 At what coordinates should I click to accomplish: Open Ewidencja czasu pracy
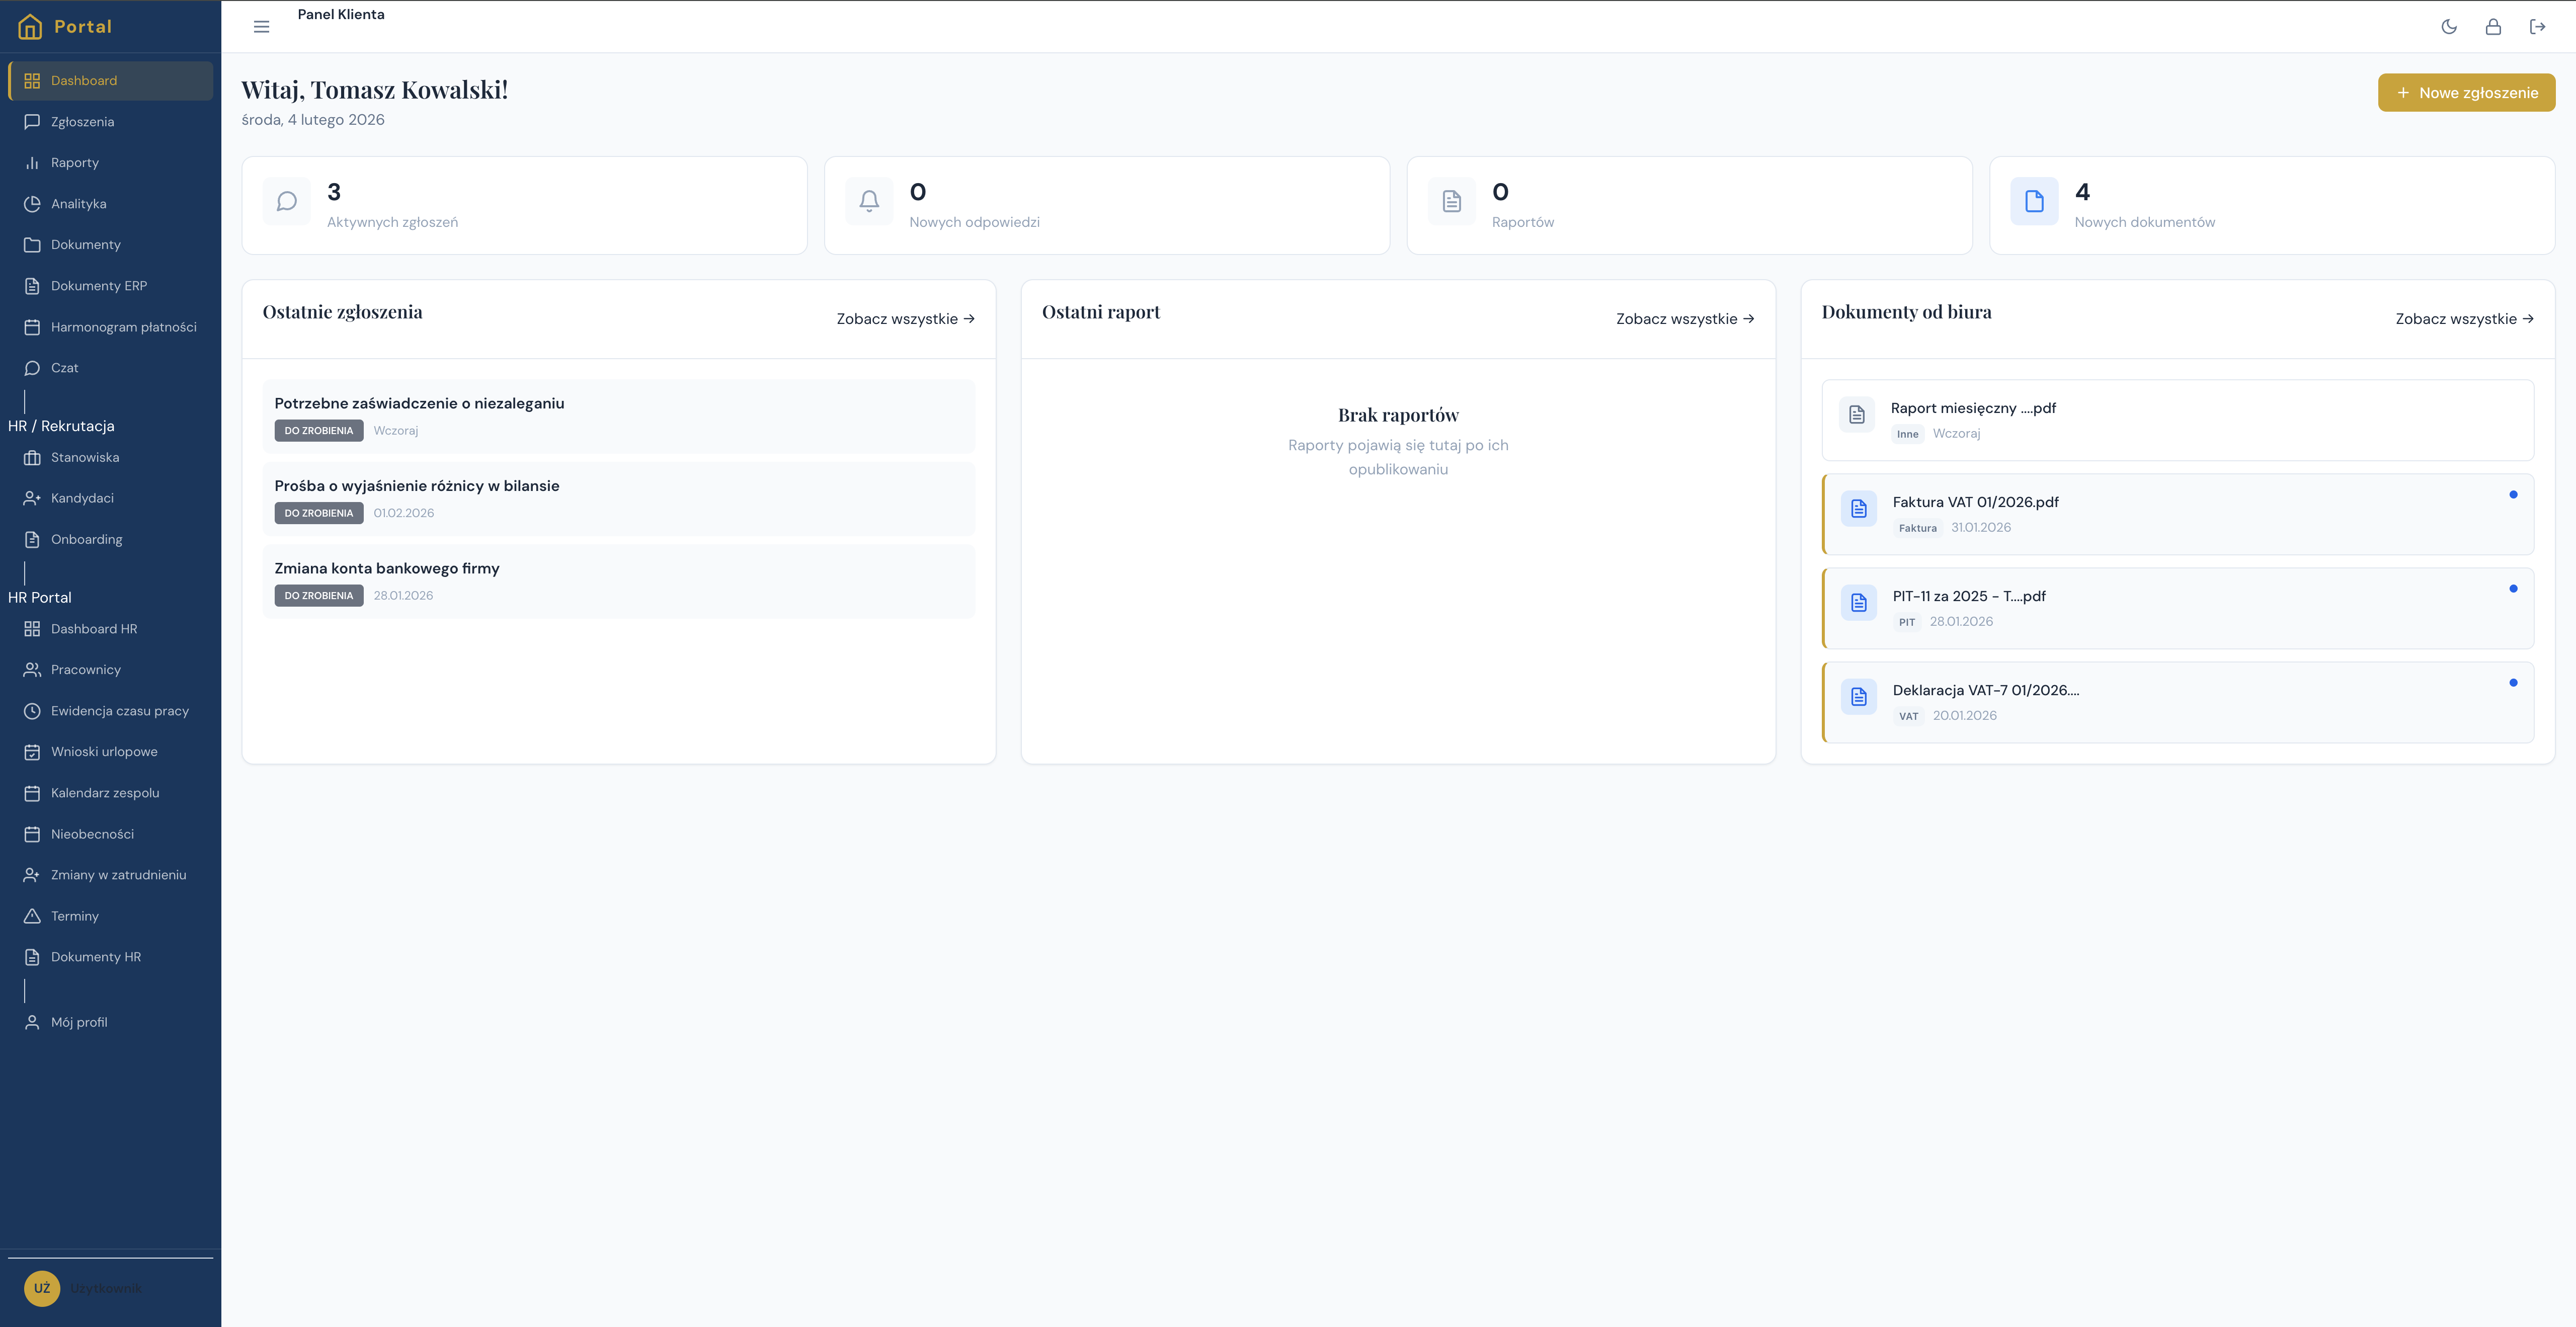pos(120,710)
